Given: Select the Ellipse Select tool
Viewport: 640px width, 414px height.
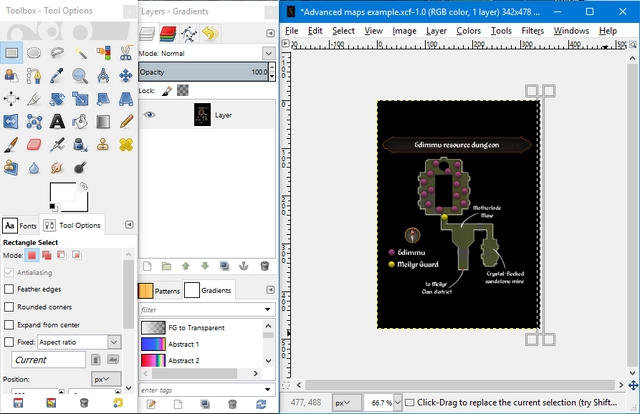Looking at the screenshot, I should point(34,53).
